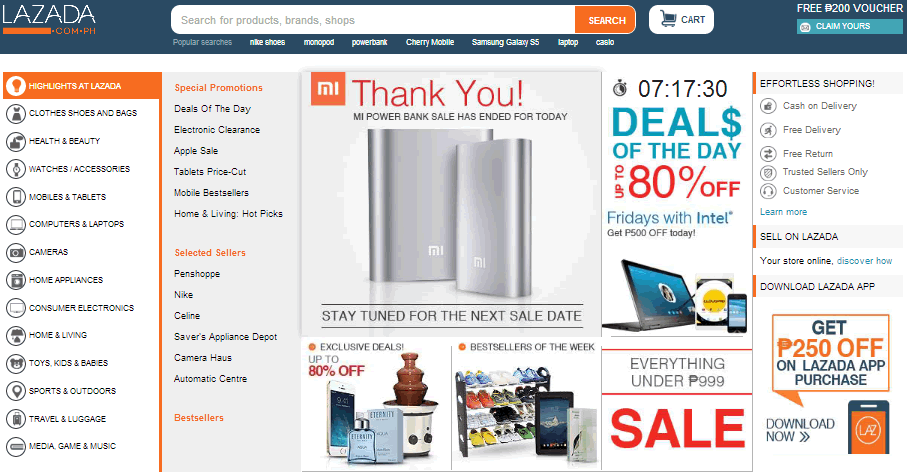The height and width of the screenshot is (476, 907).
Task: Open the Free Return arrows icon
Action: (x=768, y=154)
